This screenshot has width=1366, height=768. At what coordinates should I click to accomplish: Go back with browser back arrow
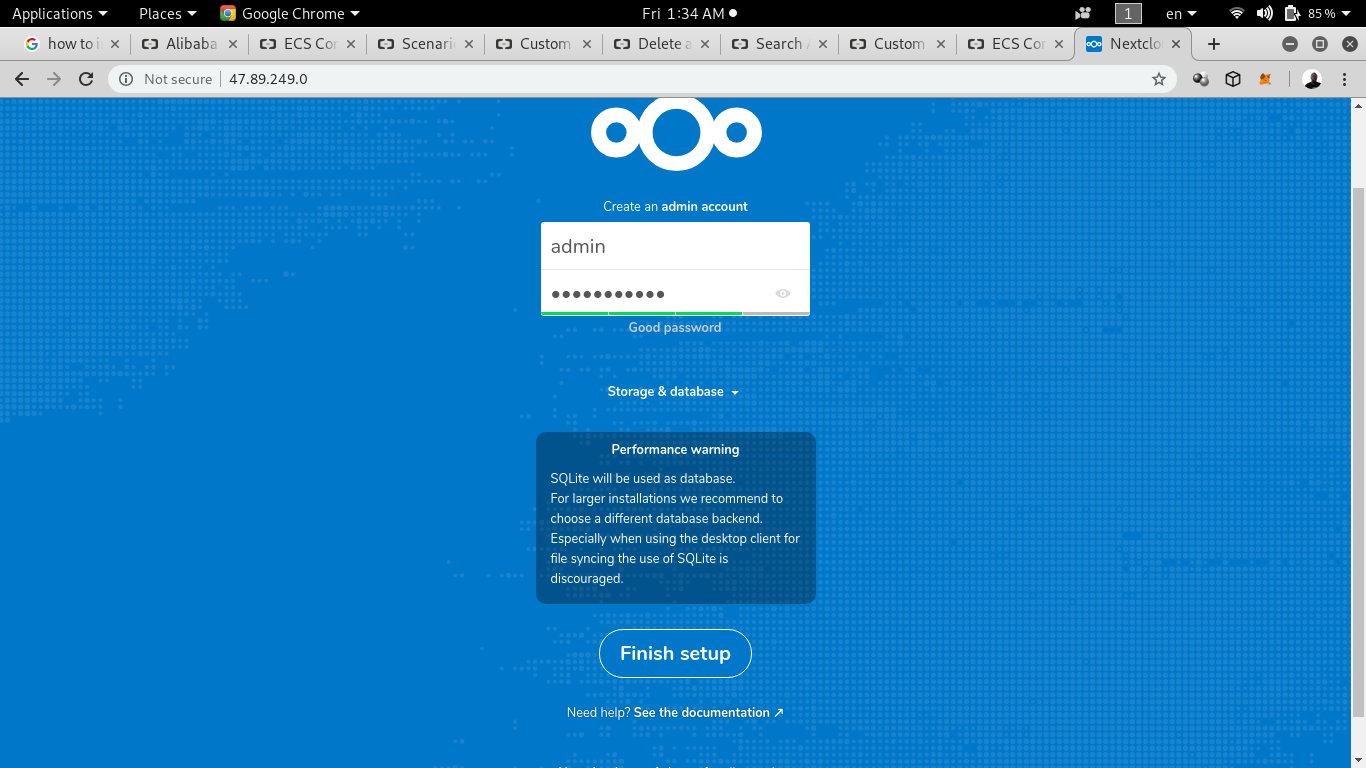22,79
